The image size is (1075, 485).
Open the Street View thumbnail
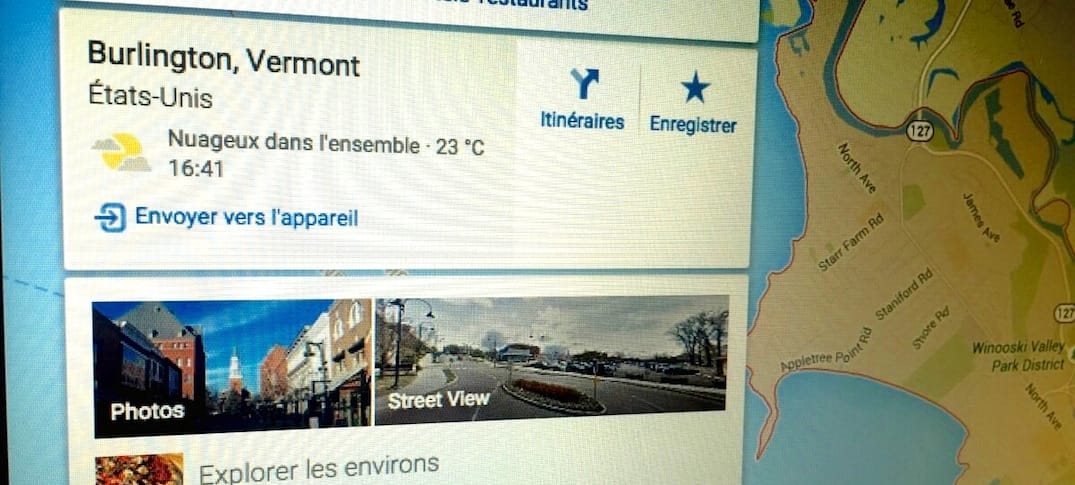coord(551,360)
